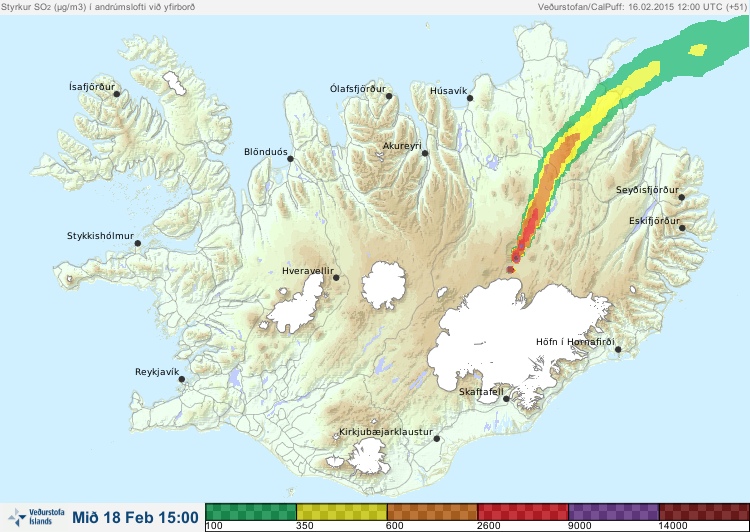The height and width of the screenshot is (532, 750).
Task: Click the Blönduós location dot
Action: pyautogui.click(x=290, y=158)
